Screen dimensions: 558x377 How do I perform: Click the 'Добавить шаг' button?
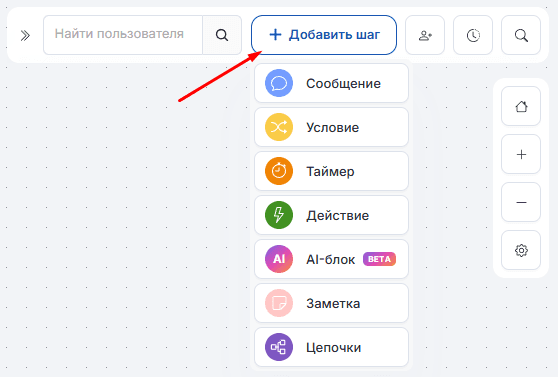pyautogui.click(x=324, y=35)
